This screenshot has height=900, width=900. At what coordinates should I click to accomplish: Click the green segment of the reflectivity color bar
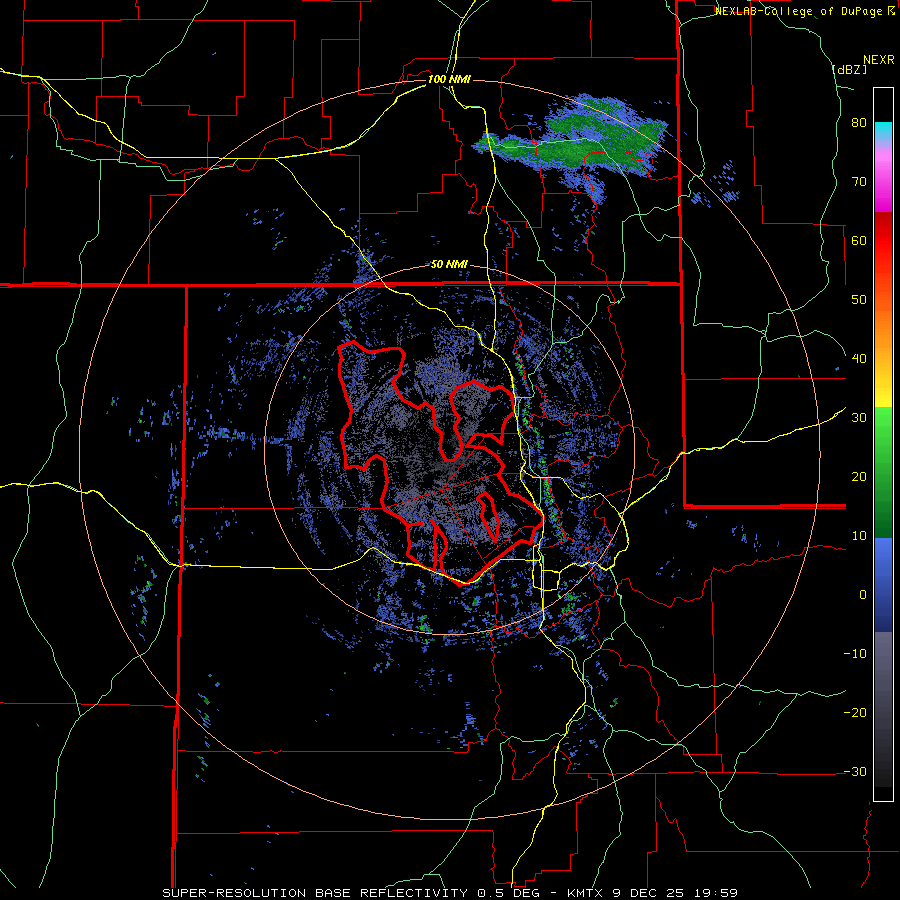coord(883,472)
